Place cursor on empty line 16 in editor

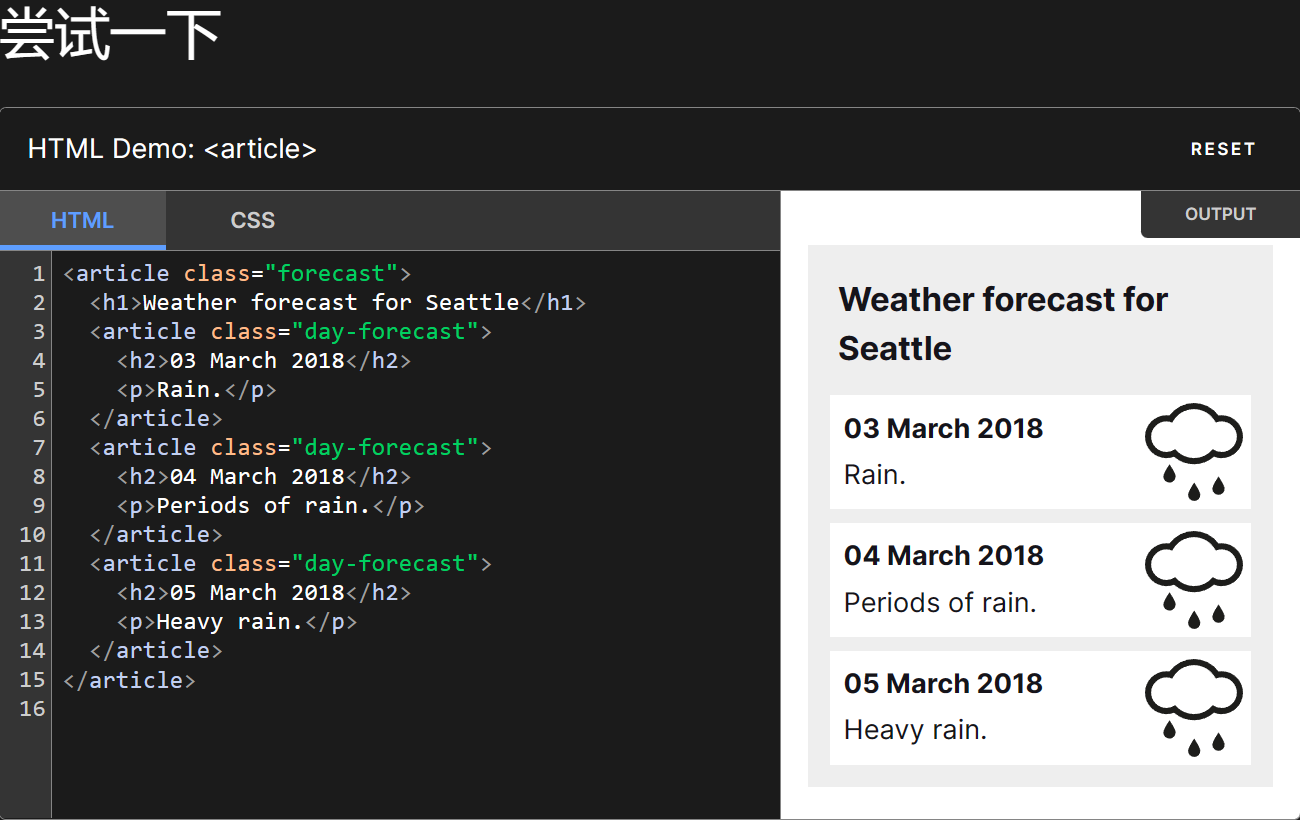(x=300, y=708)
